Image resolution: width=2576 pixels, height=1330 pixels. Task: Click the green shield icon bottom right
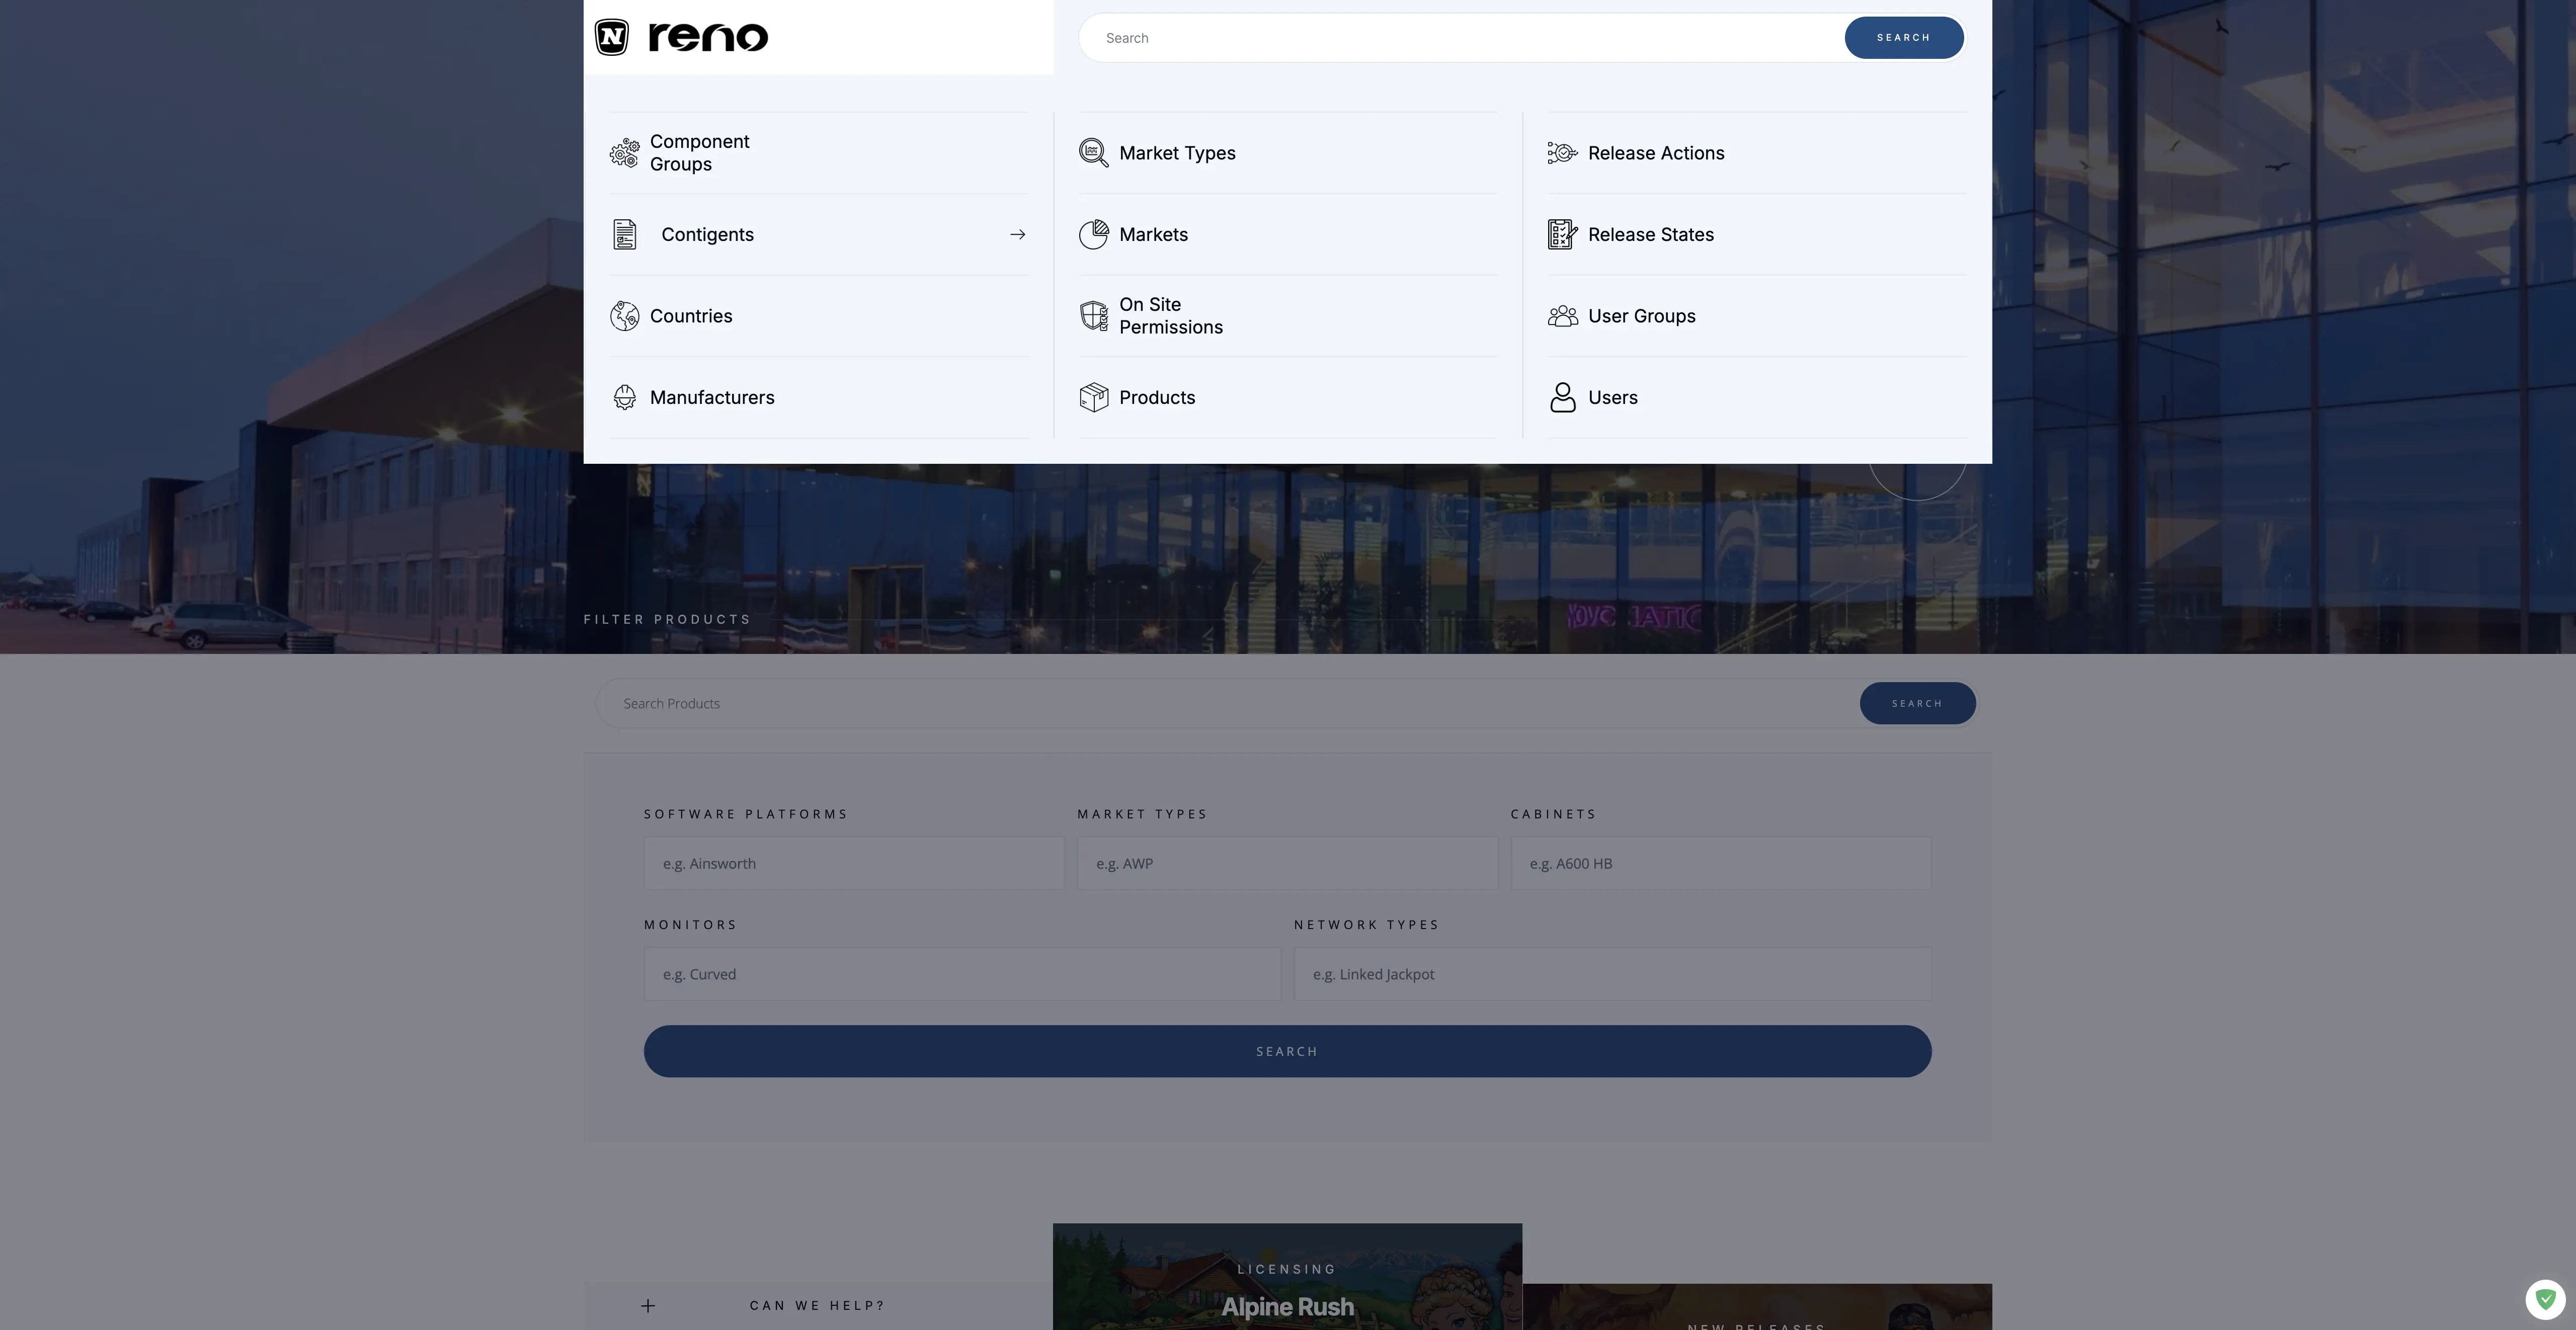coord(2544,1299)
